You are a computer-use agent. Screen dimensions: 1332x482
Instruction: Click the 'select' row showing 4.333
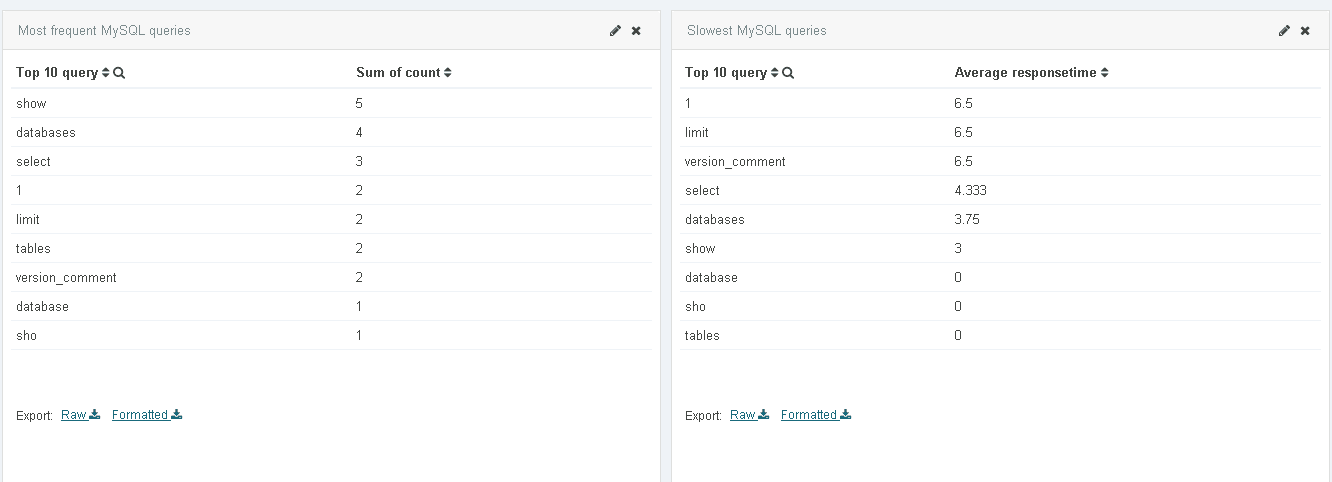click(x=702, y=191)
